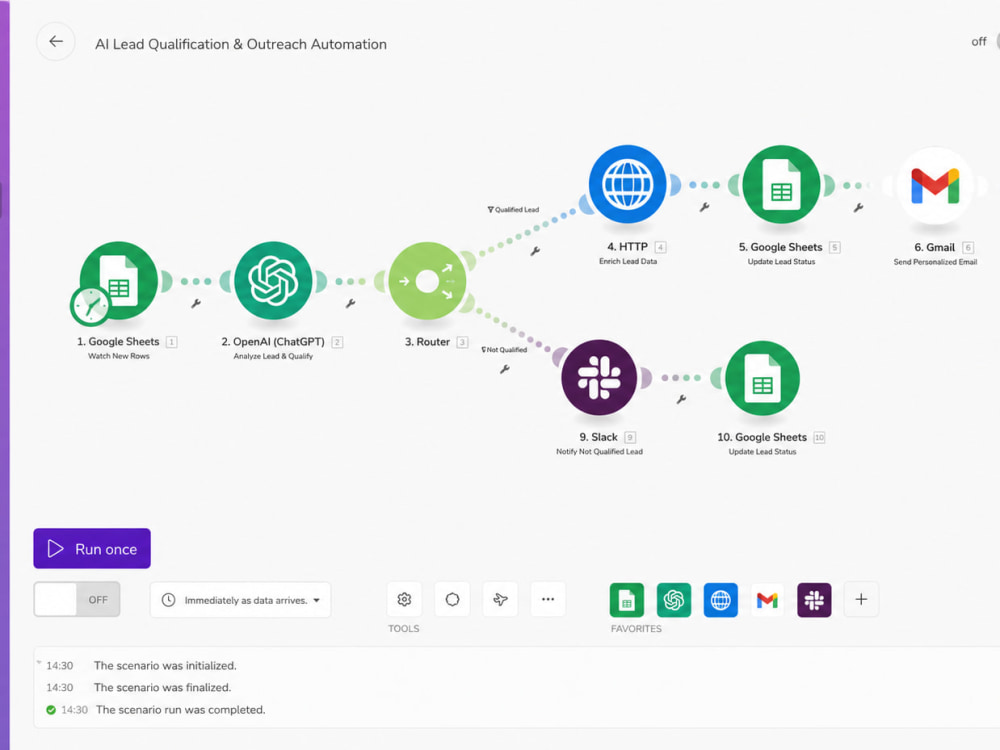Click the Watch New Rows caption
This screenshot has width=1000, height=750.
pos(119,357)
